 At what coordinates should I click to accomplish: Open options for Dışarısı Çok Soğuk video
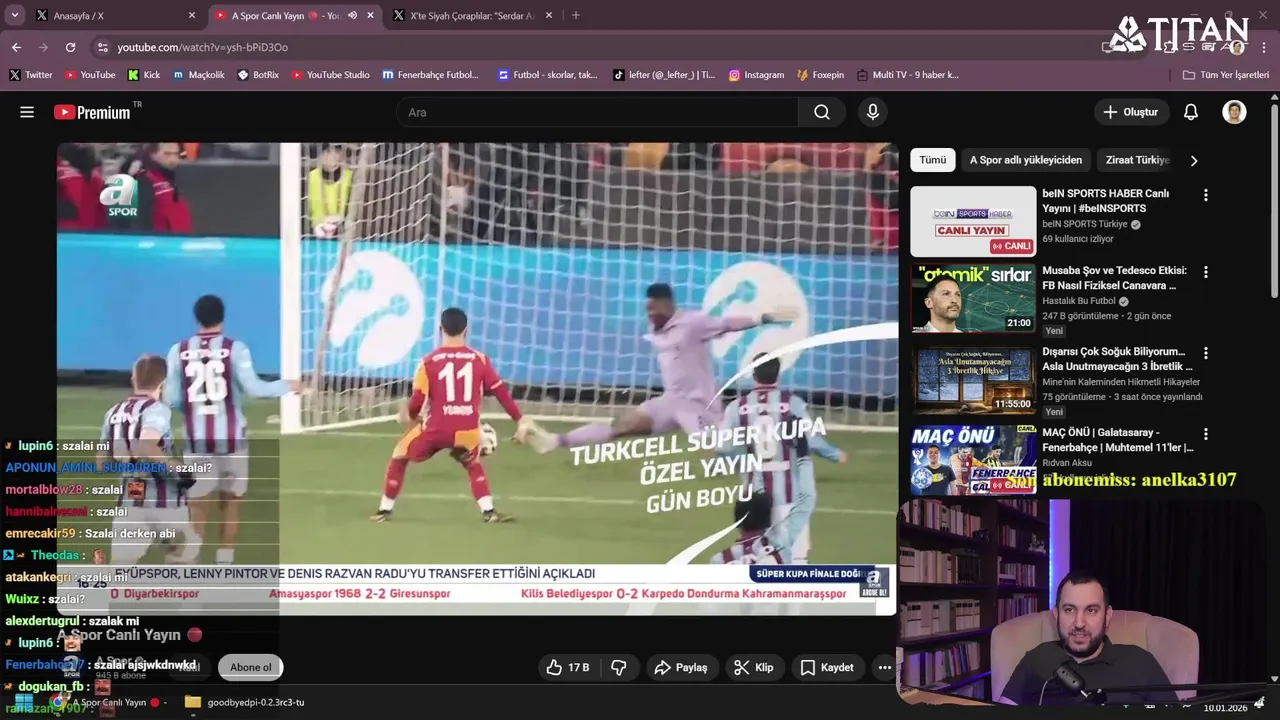1205,353
